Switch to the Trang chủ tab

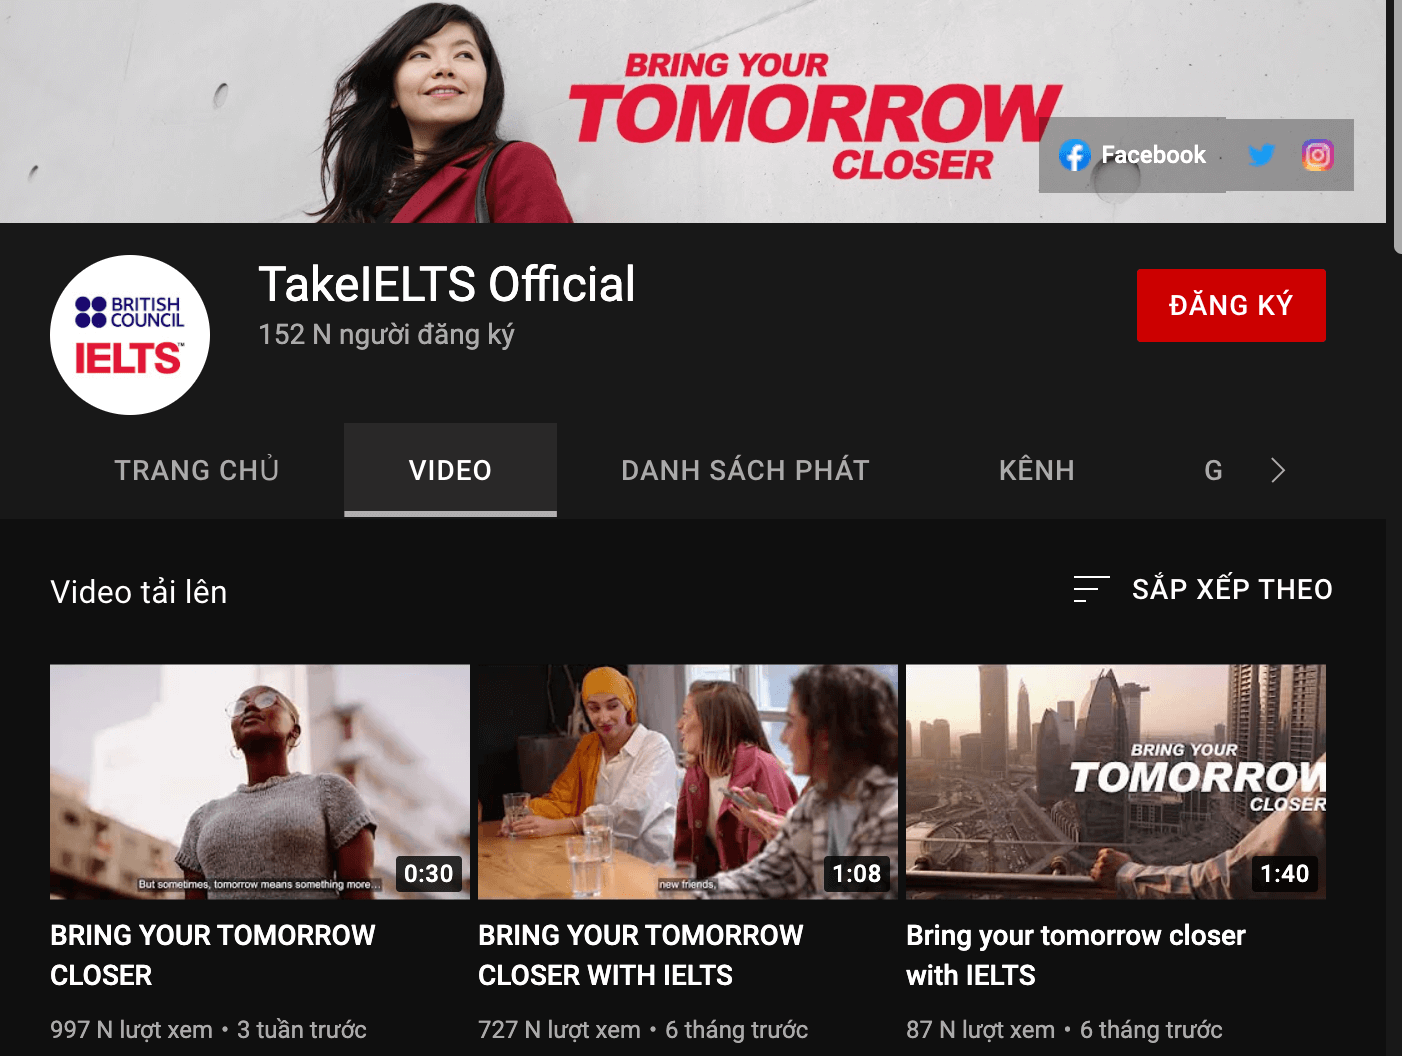(196, 470)
